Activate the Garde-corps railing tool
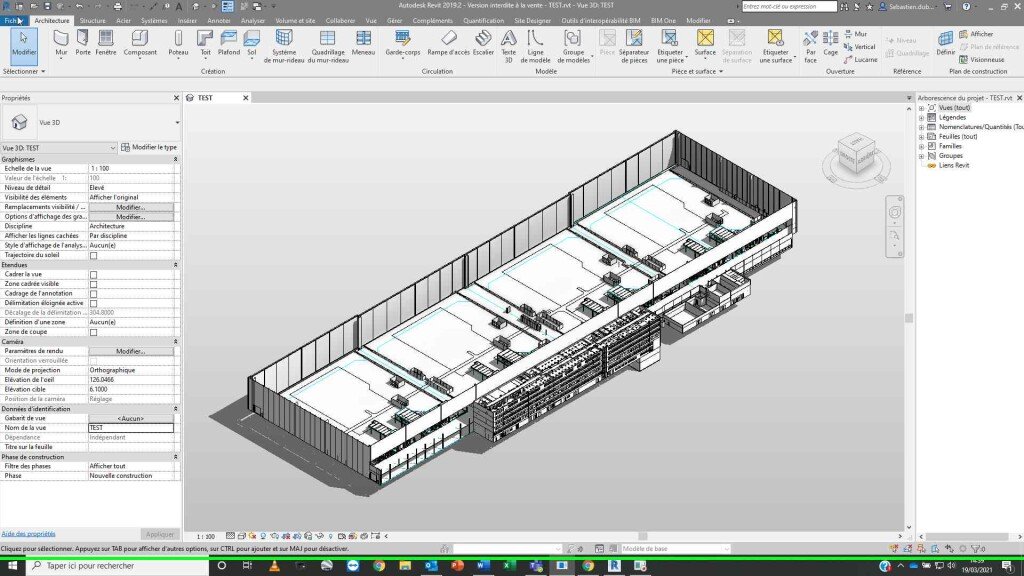The image size is (1024, 576). [x=403, y=44]
